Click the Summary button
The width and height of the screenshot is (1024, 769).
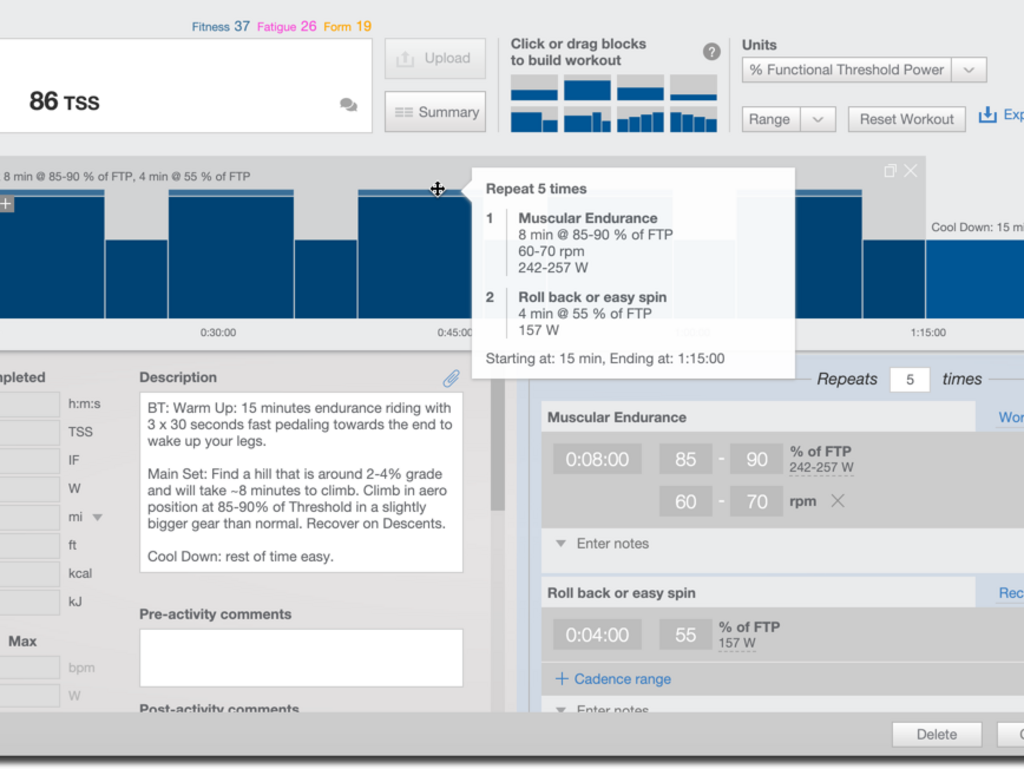[x=435, y=112]
